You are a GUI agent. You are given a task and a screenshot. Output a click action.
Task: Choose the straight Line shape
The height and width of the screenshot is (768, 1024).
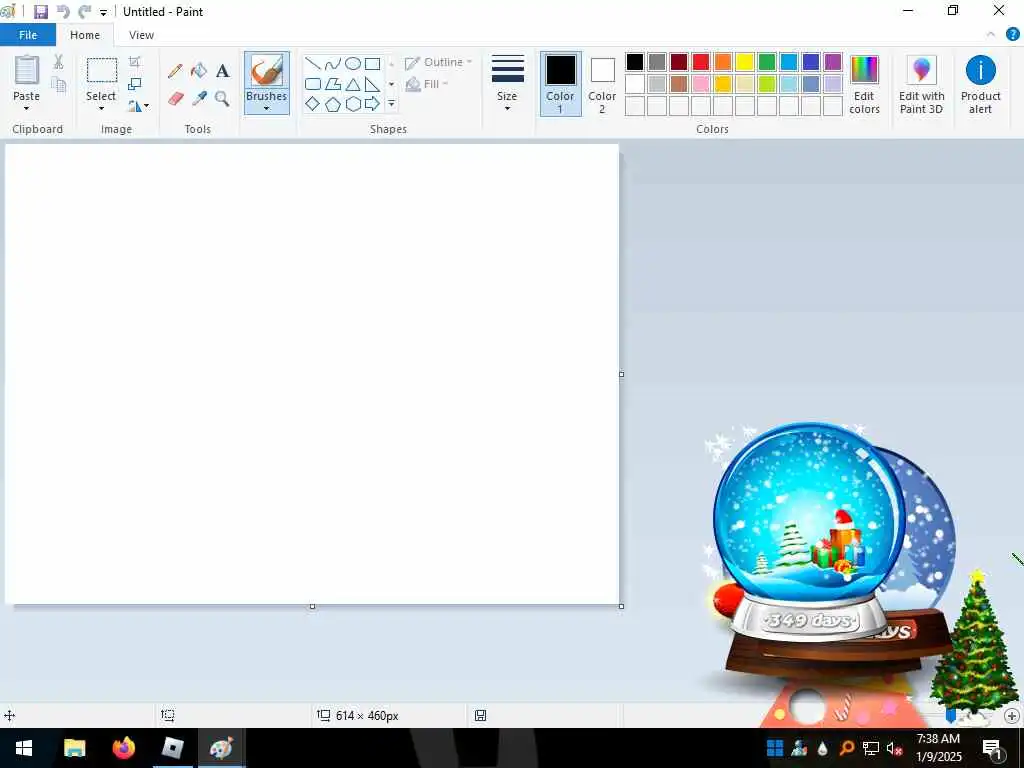(x=313, y=63)
